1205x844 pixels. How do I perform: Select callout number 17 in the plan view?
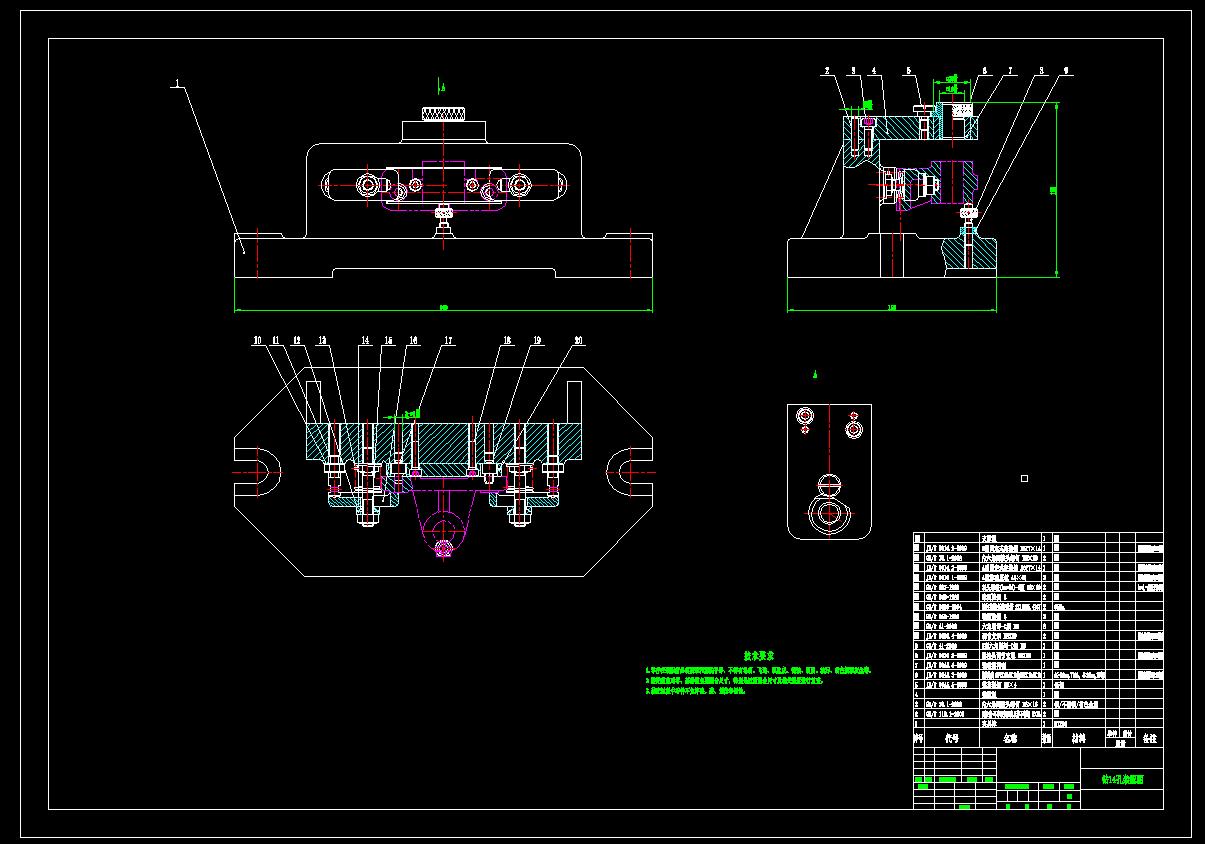(448, 341)
